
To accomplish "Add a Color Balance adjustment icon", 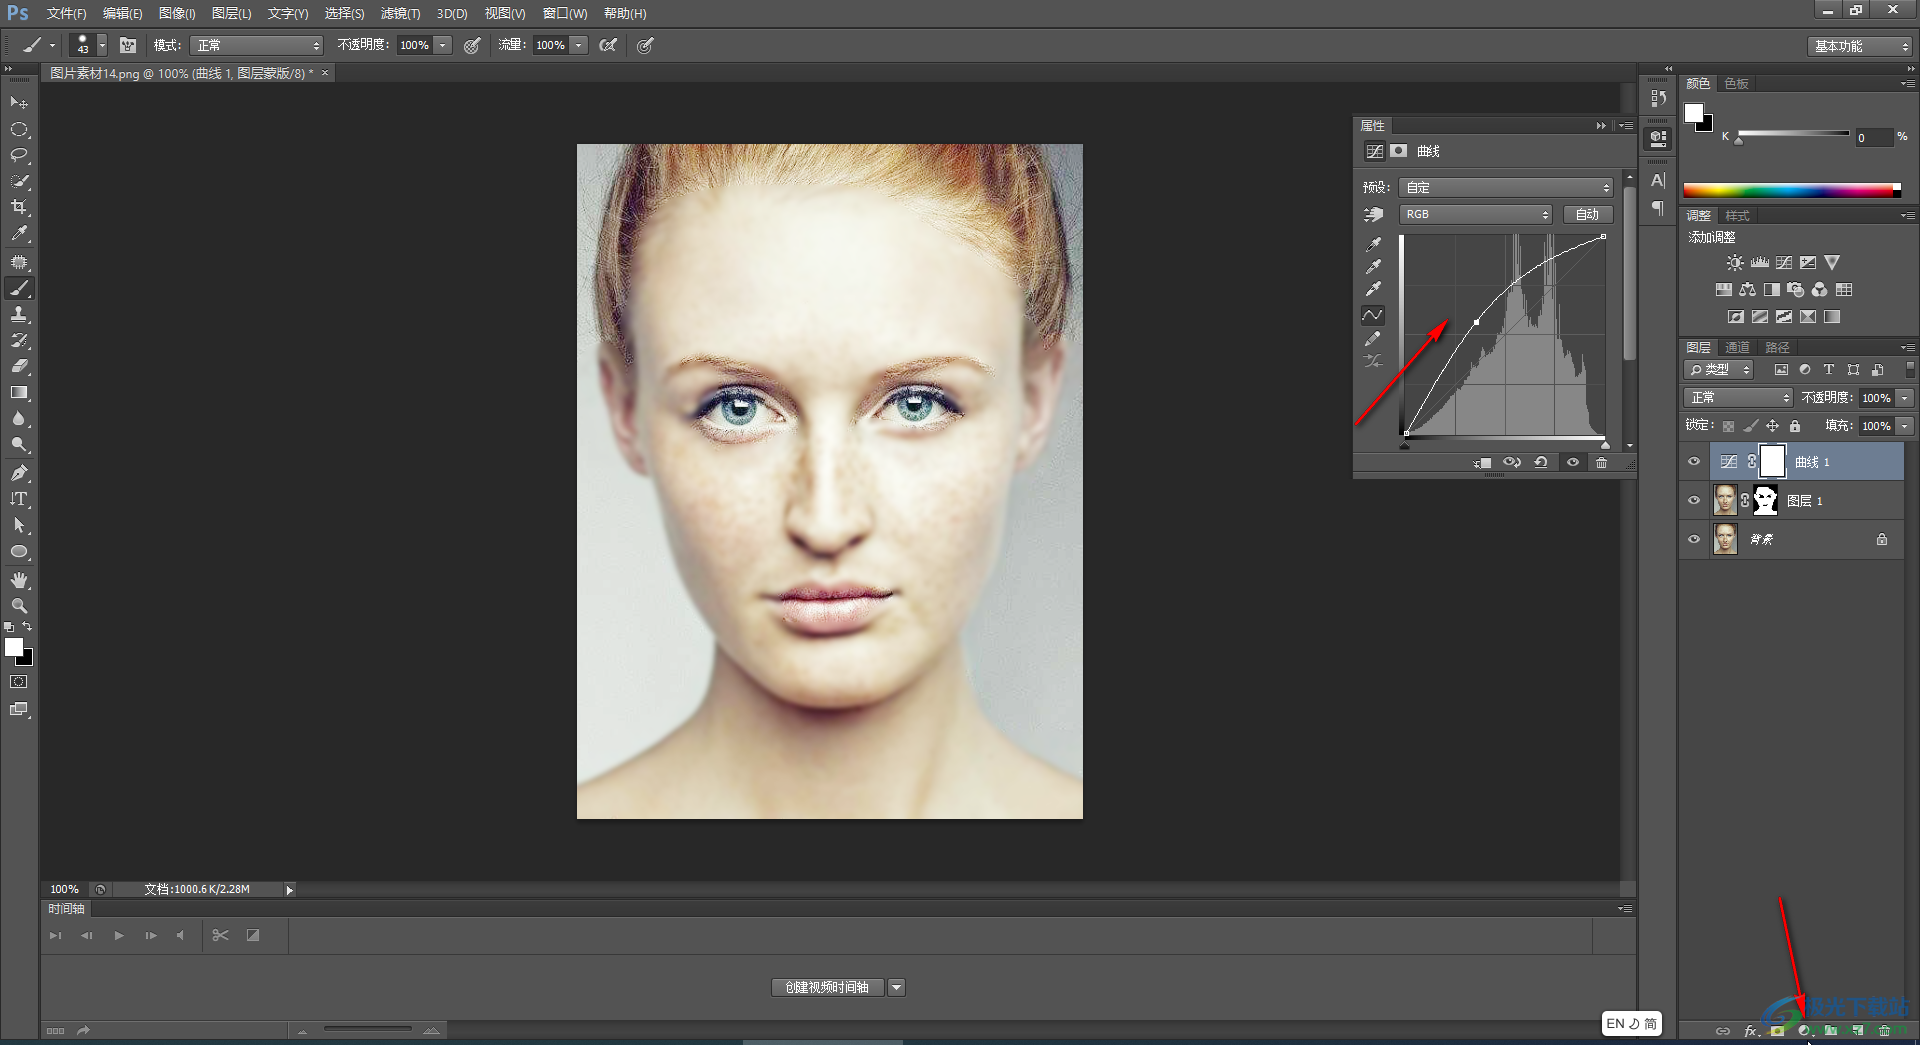I will pos(1747,290).
